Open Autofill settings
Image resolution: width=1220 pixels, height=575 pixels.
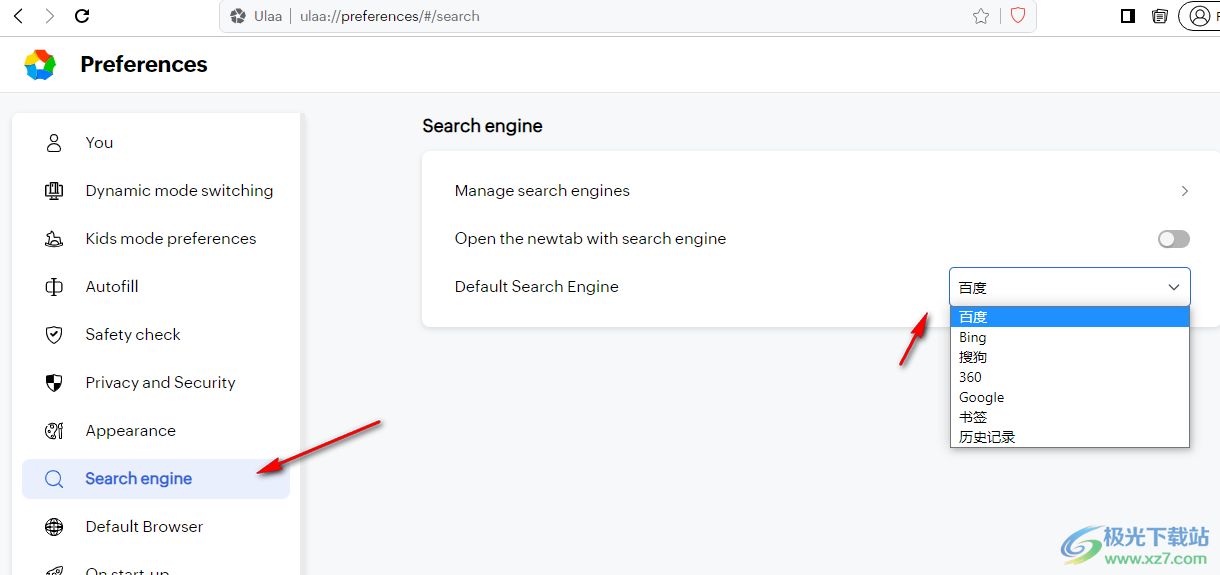(x=156, y=286)
